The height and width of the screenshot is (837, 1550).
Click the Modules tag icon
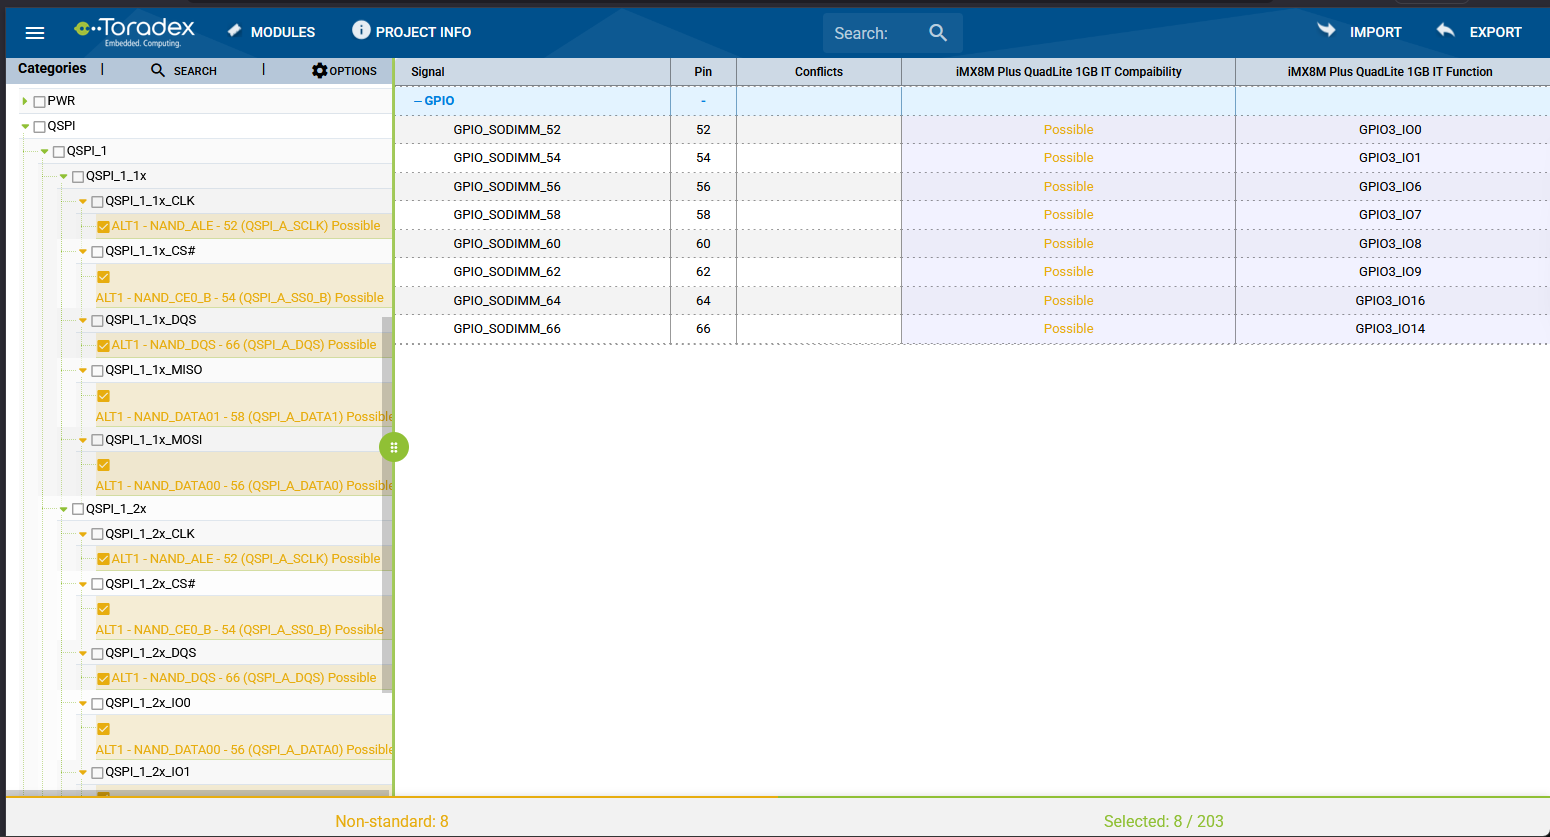pos(234,31)
